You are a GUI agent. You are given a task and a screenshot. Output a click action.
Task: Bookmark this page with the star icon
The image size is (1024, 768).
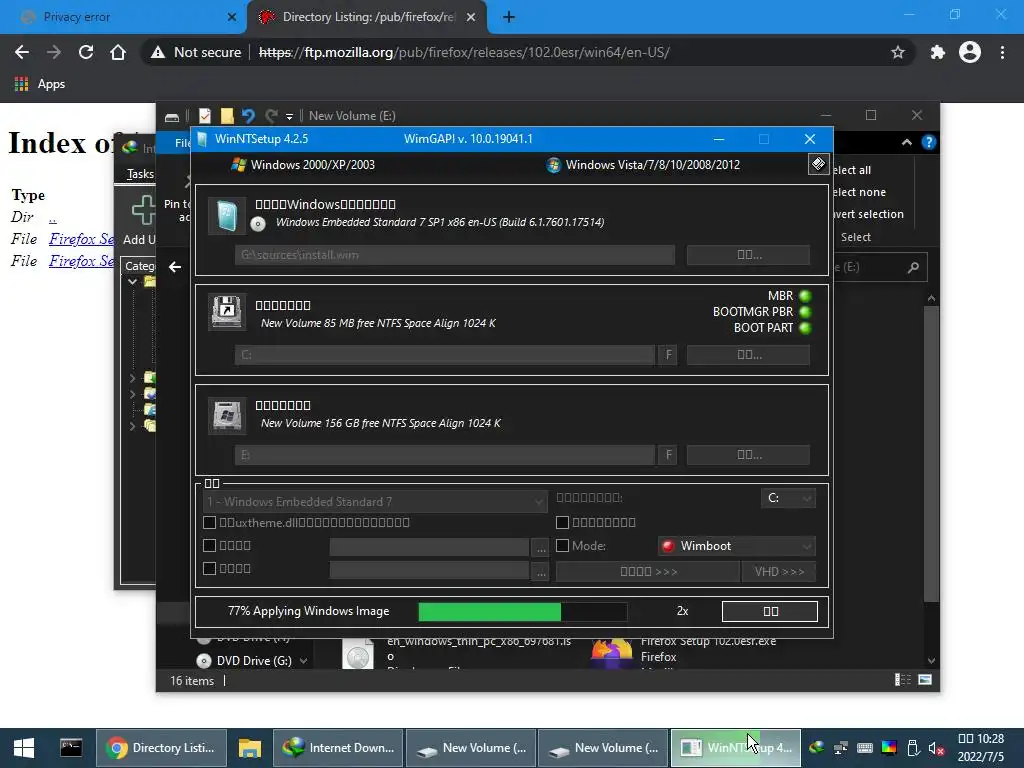click(x=898, y=52)
